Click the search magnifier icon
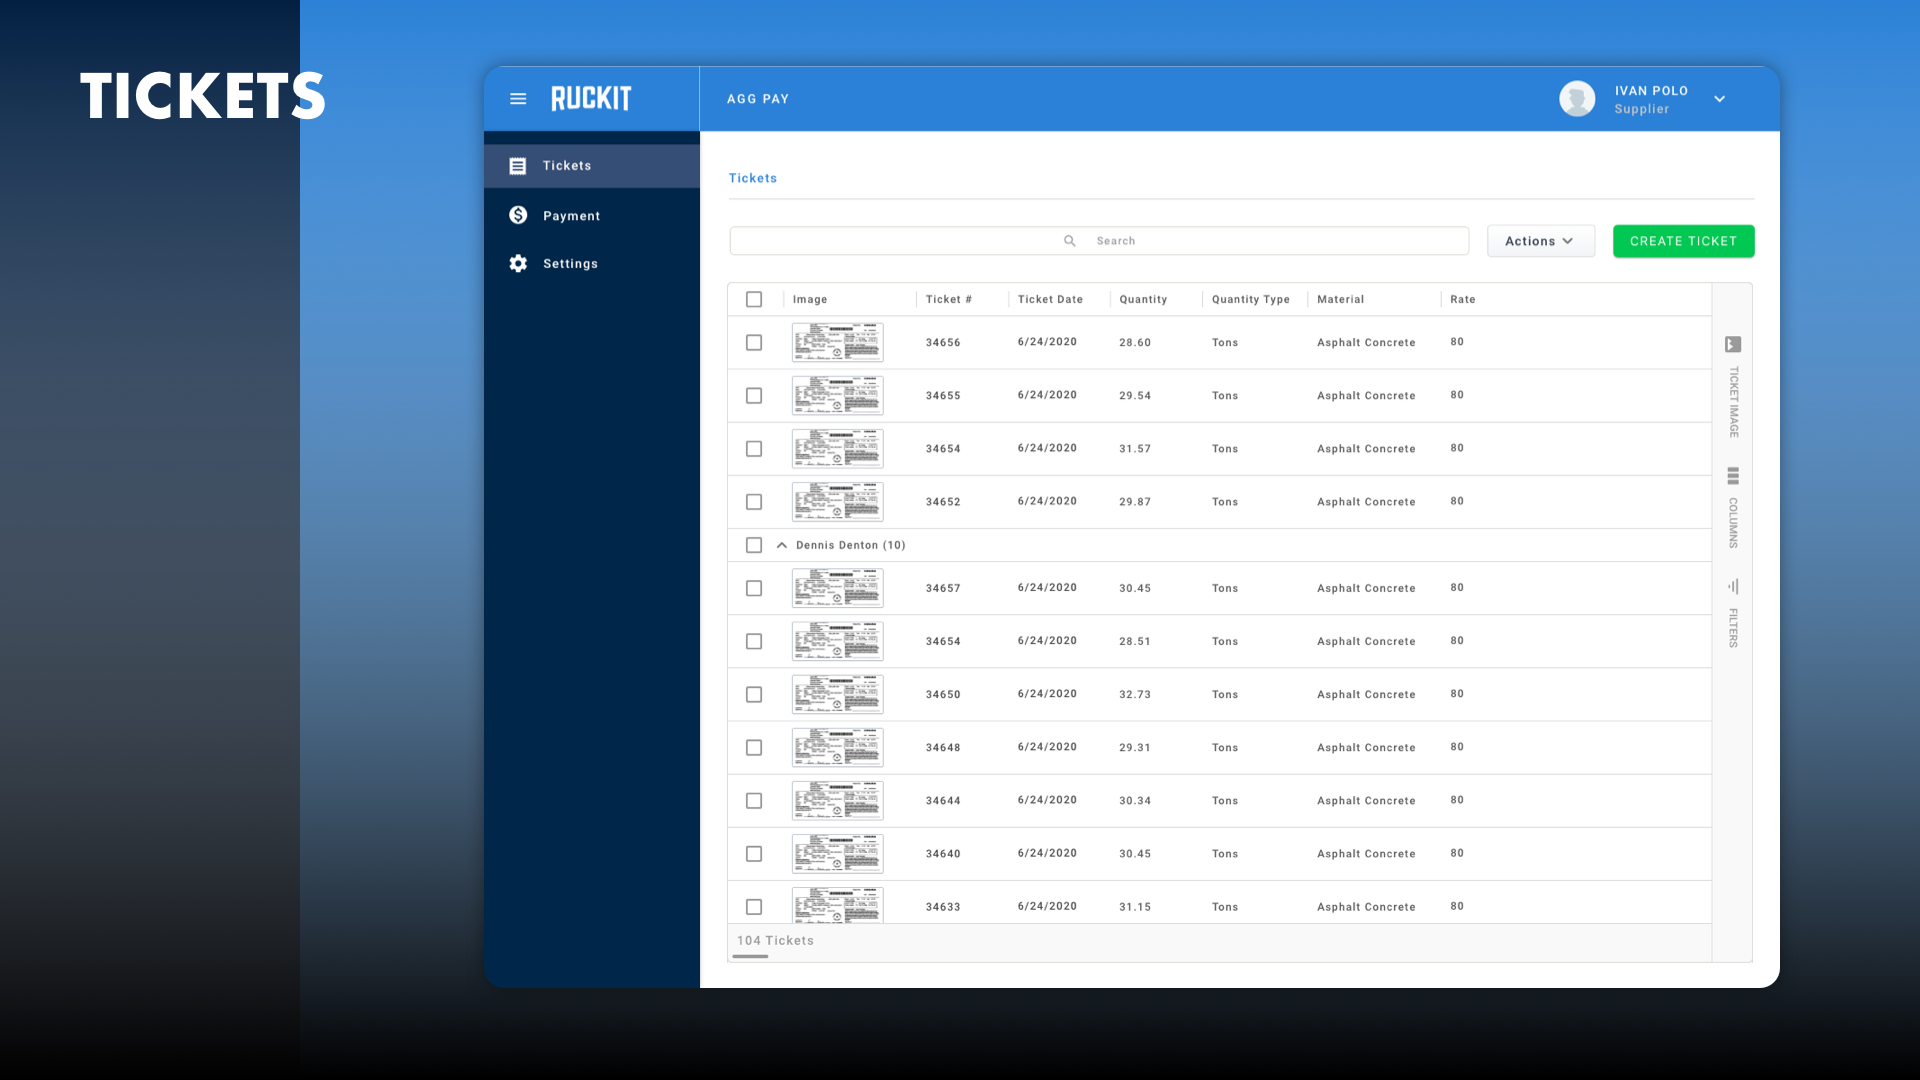 pyautogui.click(x=1070, y=241)
